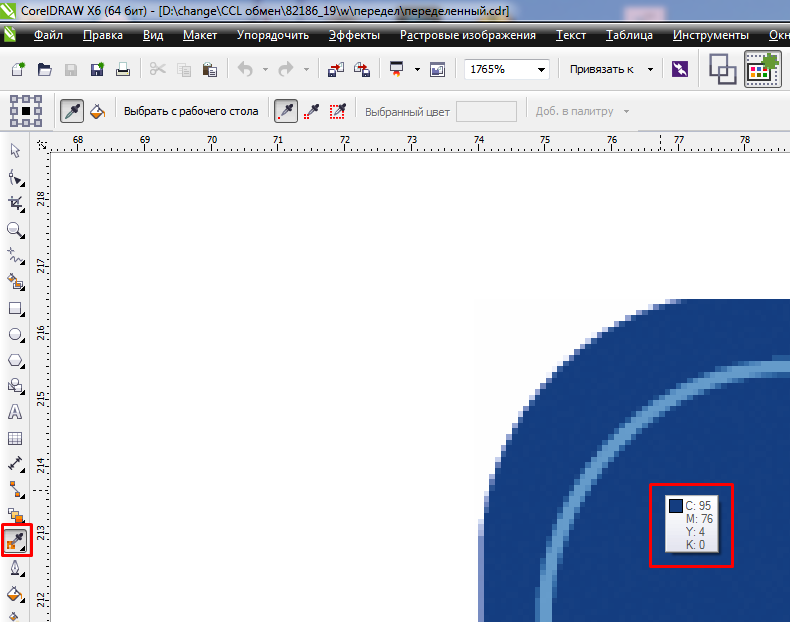The height and width of the screenshot is (622, 790).
Task: Click the overlapping squares icon beside the palette icon
Action: (722, 69)
